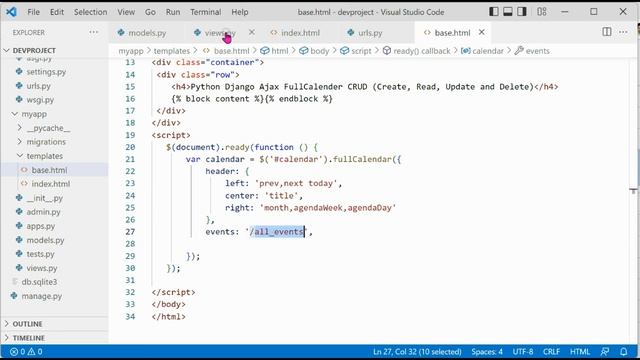Toggle the secondary side bar layout icon
The image size is (640, 360).
[521, 12]
